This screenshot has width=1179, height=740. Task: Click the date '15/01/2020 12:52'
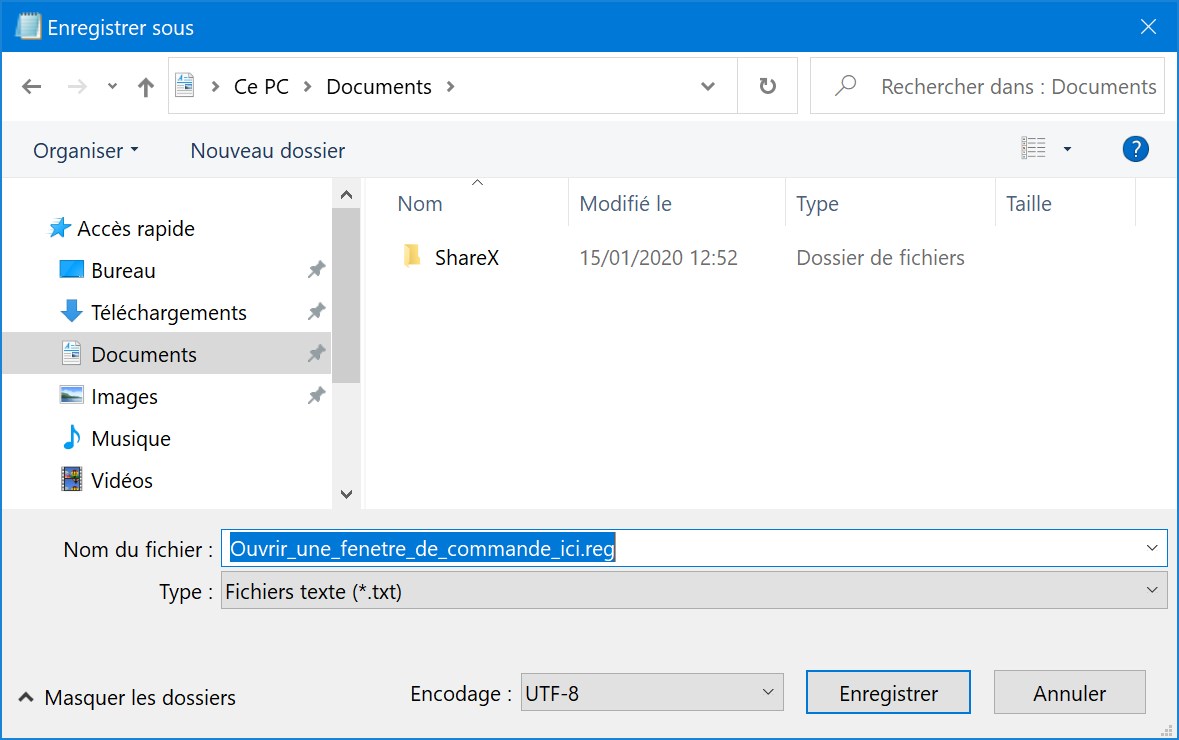pyautogui.click(x=658, y=258)
